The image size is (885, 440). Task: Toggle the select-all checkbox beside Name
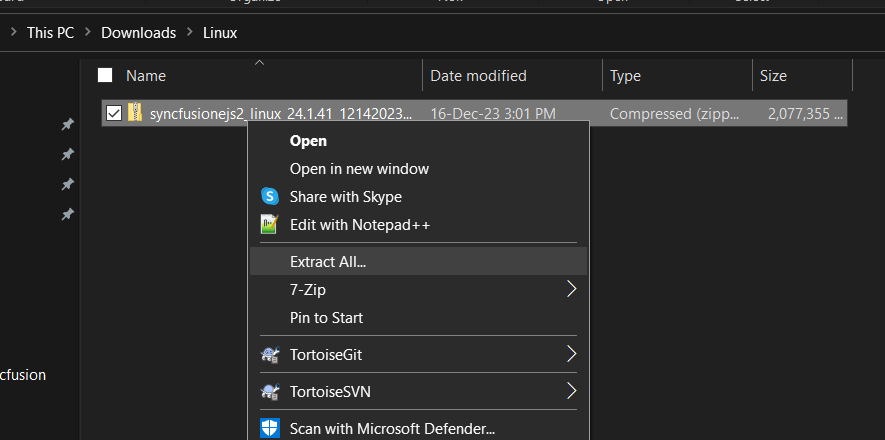pos(105,75)
